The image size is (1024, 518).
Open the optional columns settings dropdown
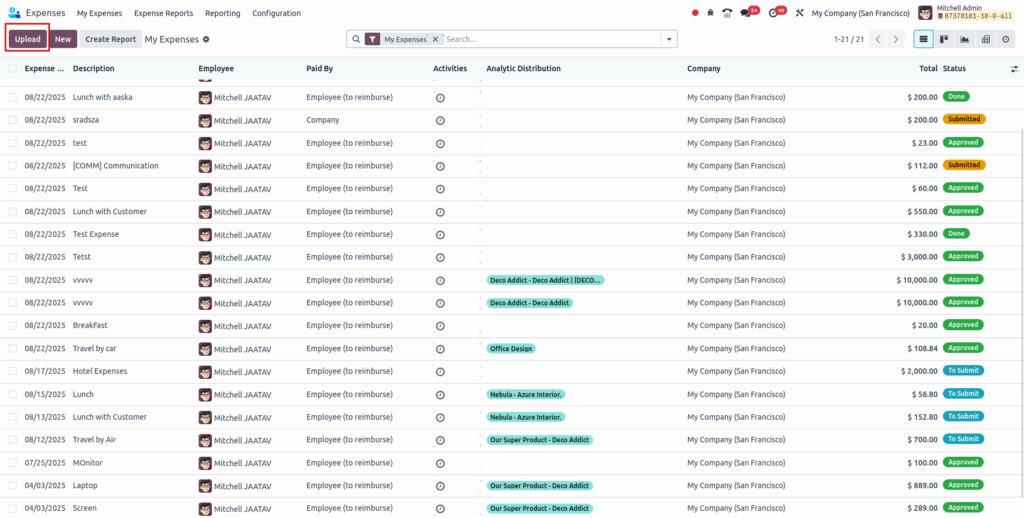(1014, 69)
